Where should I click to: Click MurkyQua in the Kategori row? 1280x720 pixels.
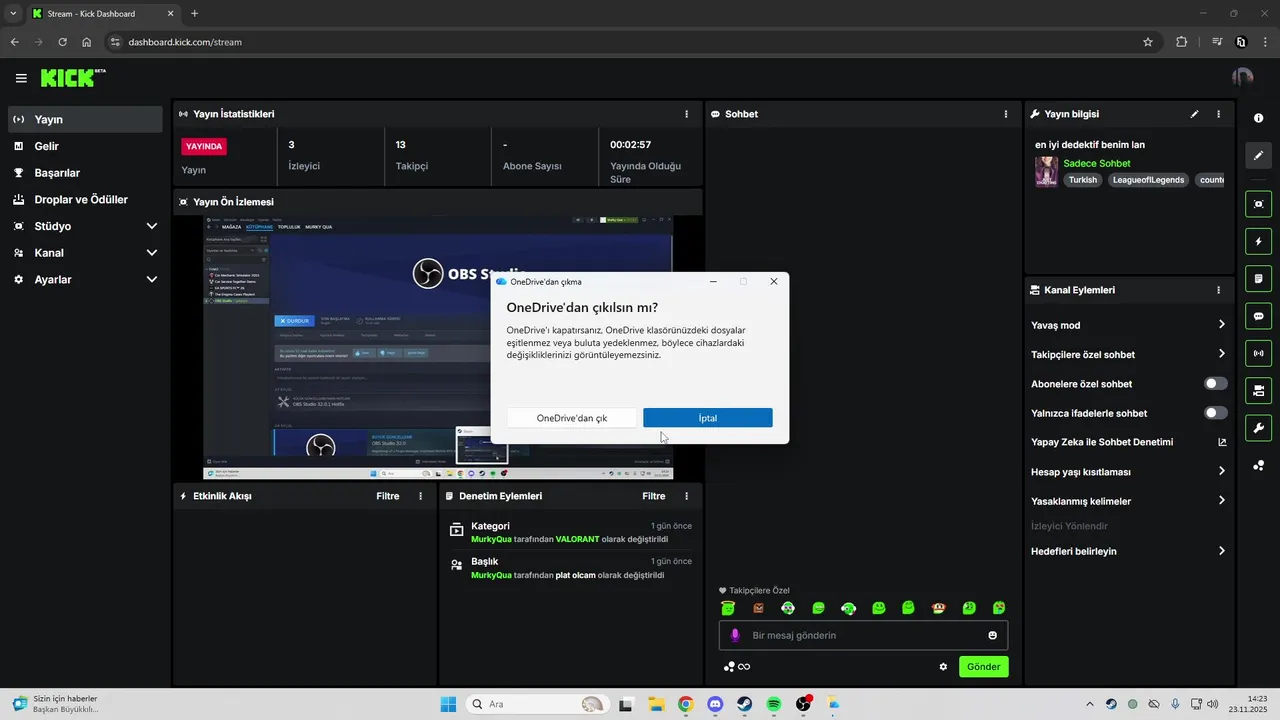tap(491, 539)
